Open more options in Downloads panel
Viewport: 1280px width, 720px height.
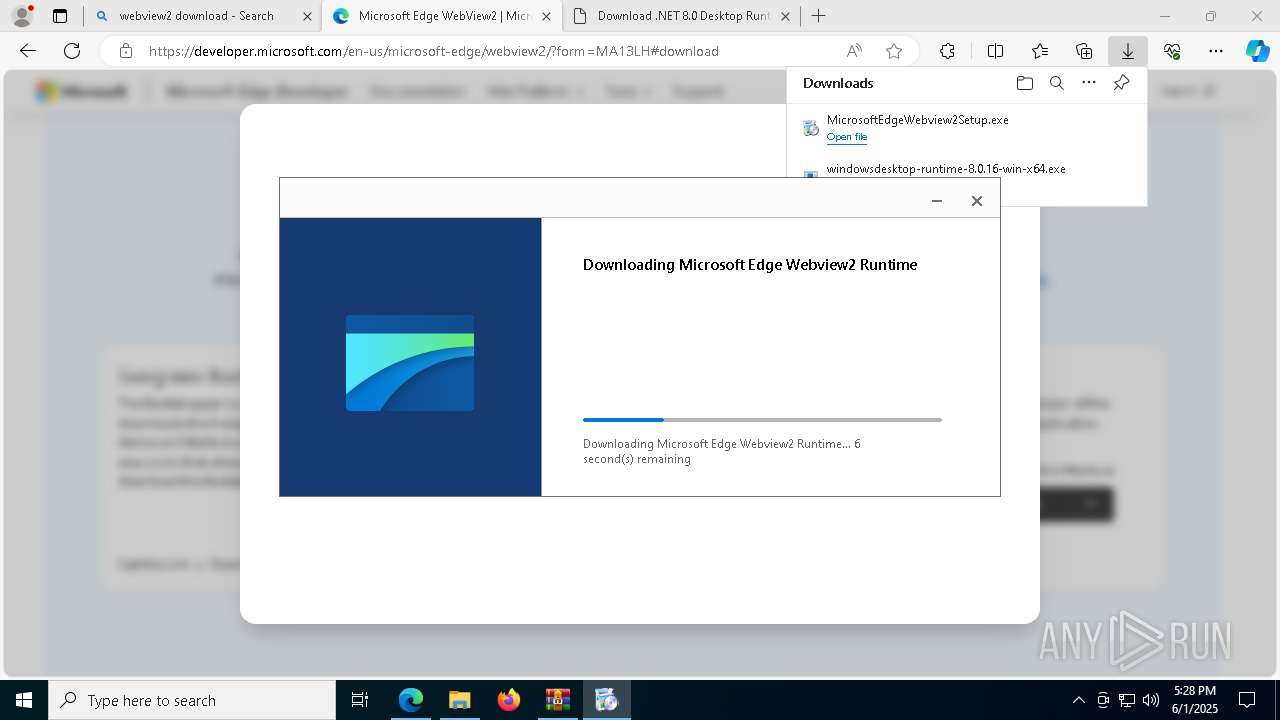[1089, 83]
